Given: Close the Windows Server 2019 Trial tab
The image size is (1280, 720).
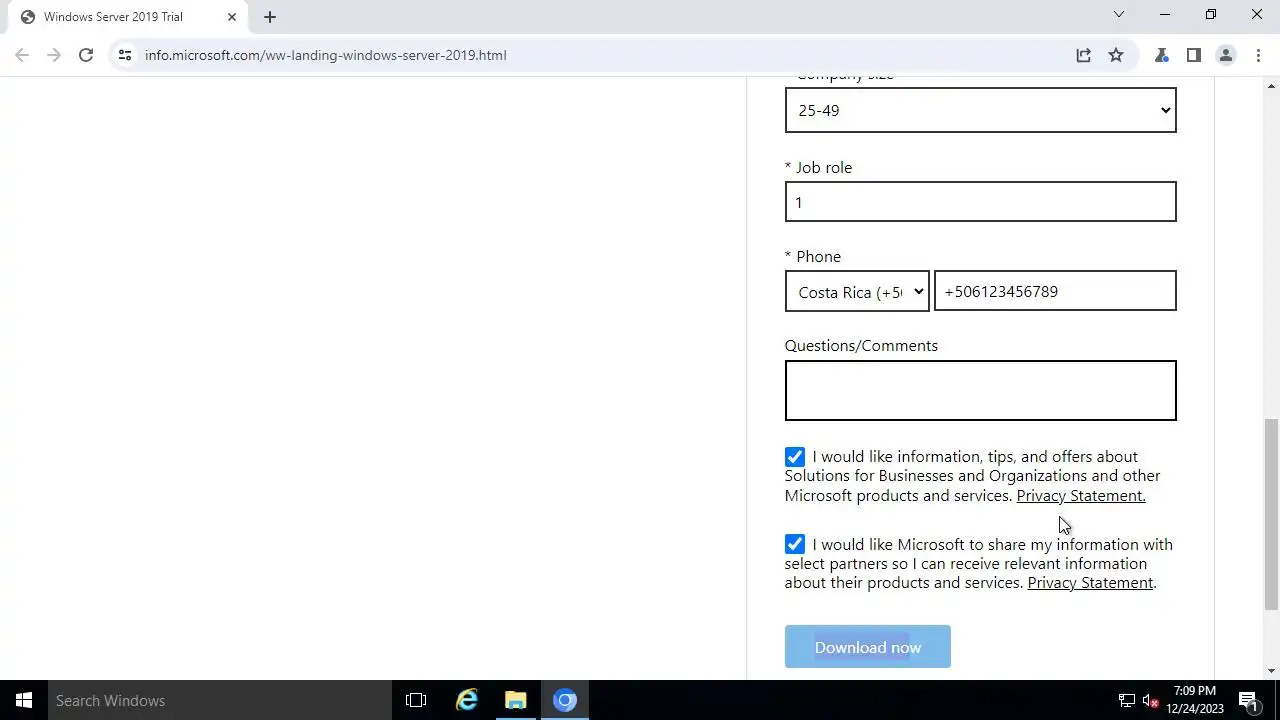Looking at the screenshot, I should tap(232, 17).
